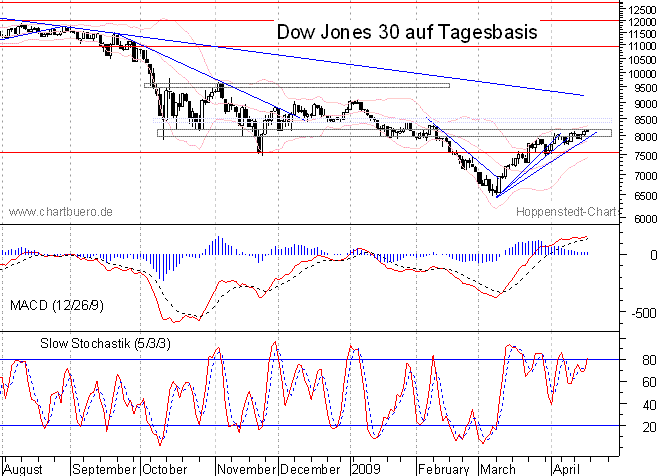Click the 6500 price axis label
The height and width of the screenshot is (476, 660).
tap(645, 196)
